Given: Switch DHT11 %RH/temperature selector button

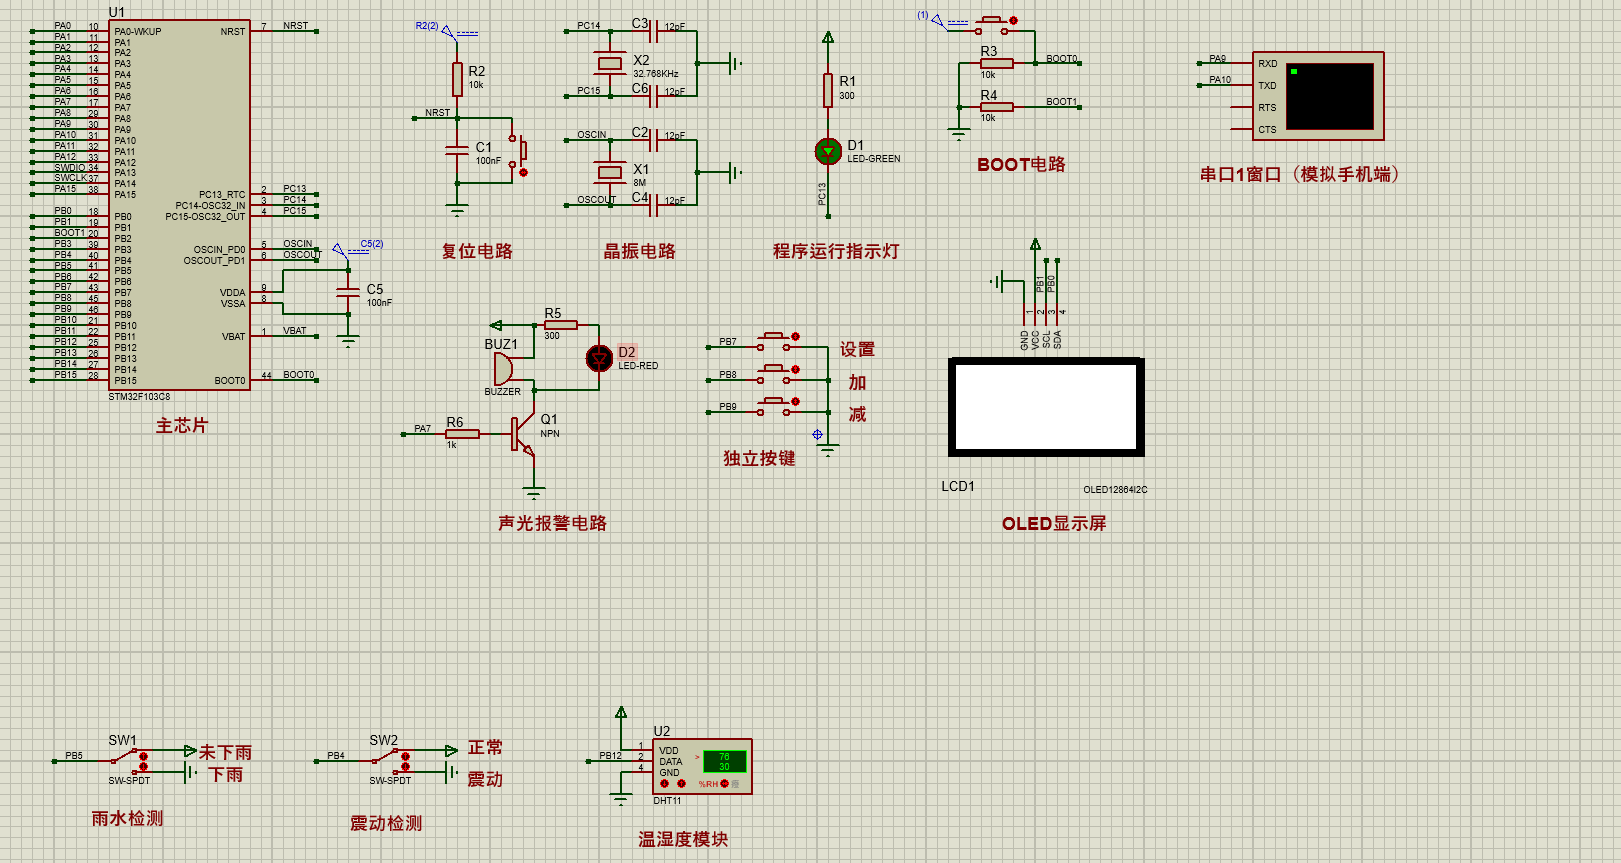Looking at the screenshot, I should [x=725, y=784].
